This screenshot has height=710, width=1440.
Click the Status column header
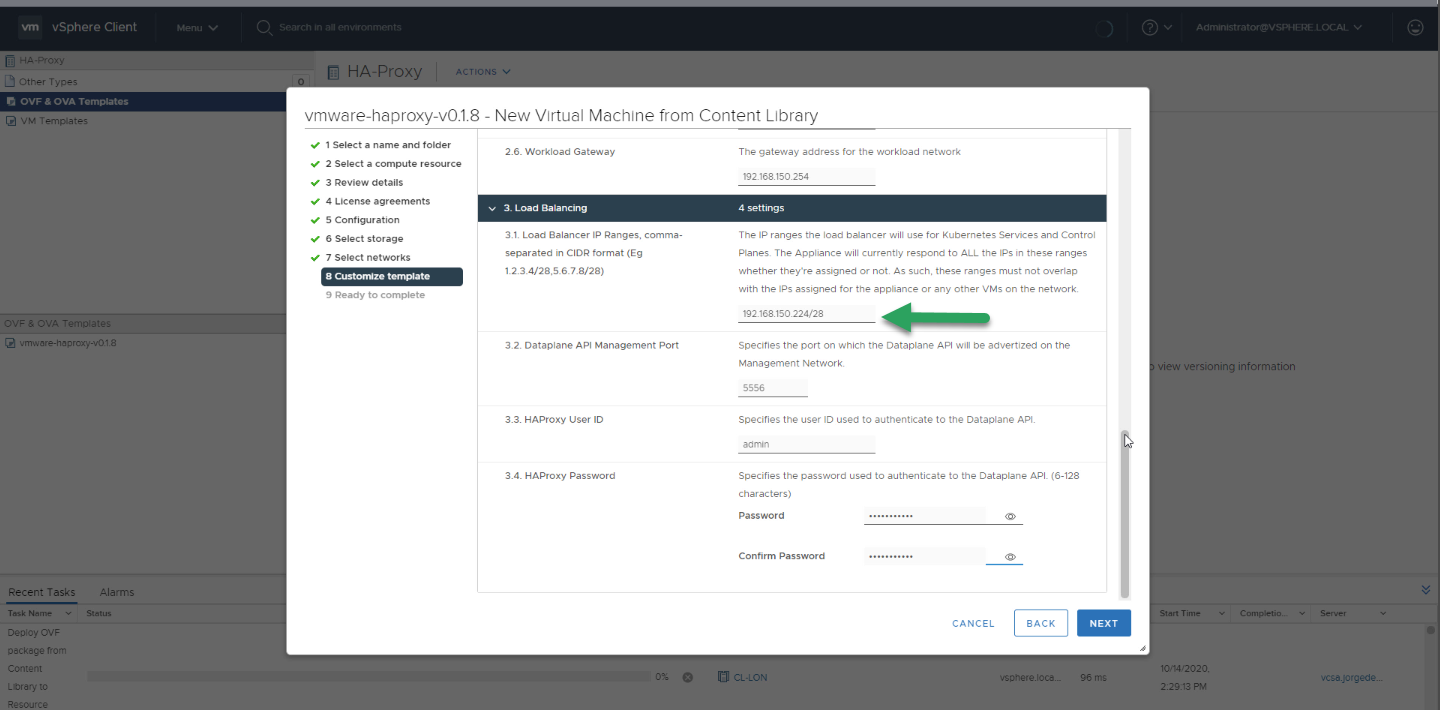click(99, 613)
